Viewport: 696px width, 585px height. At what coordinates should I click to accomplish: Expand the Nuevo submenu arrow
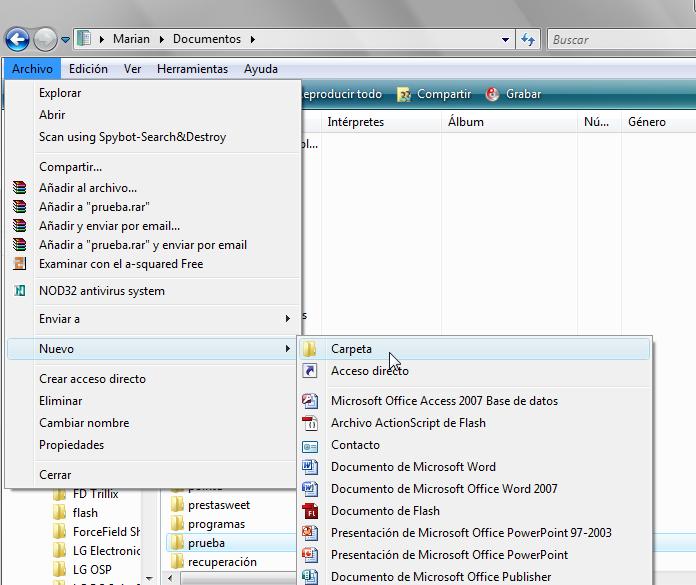[x=288, y=349]
